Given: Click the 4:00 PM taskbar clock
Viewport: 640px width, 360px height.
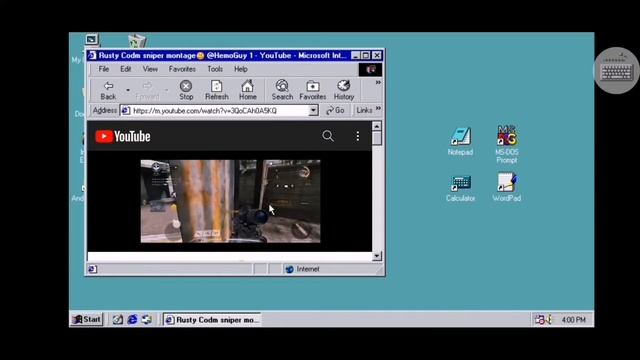Looking at the screenshot, I should click(573, 320).
